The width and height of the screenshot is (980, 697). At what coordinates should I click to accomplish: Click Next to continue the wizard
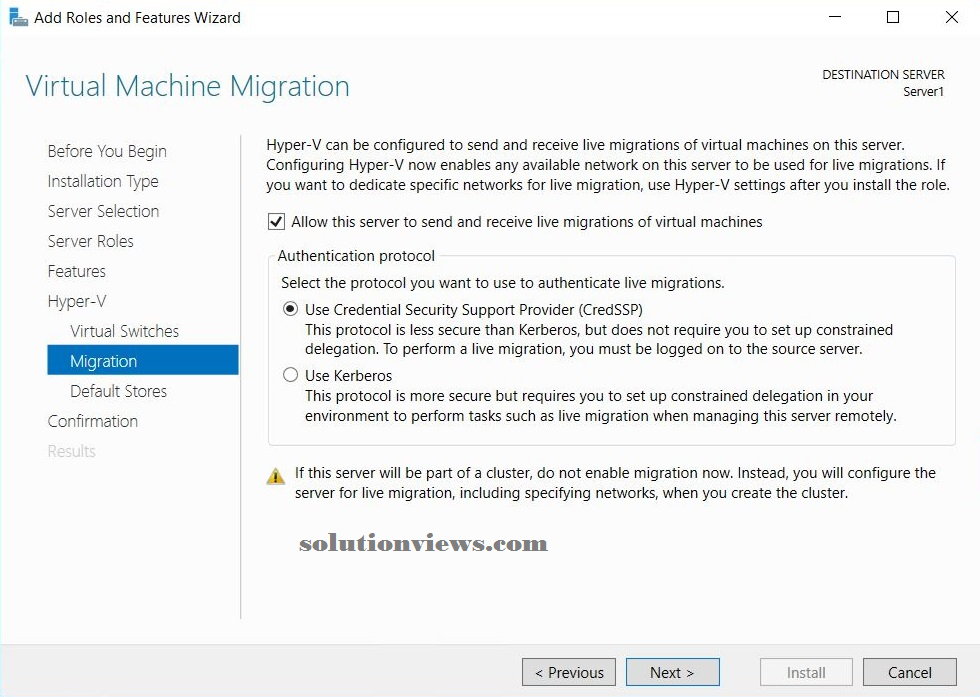672,672
